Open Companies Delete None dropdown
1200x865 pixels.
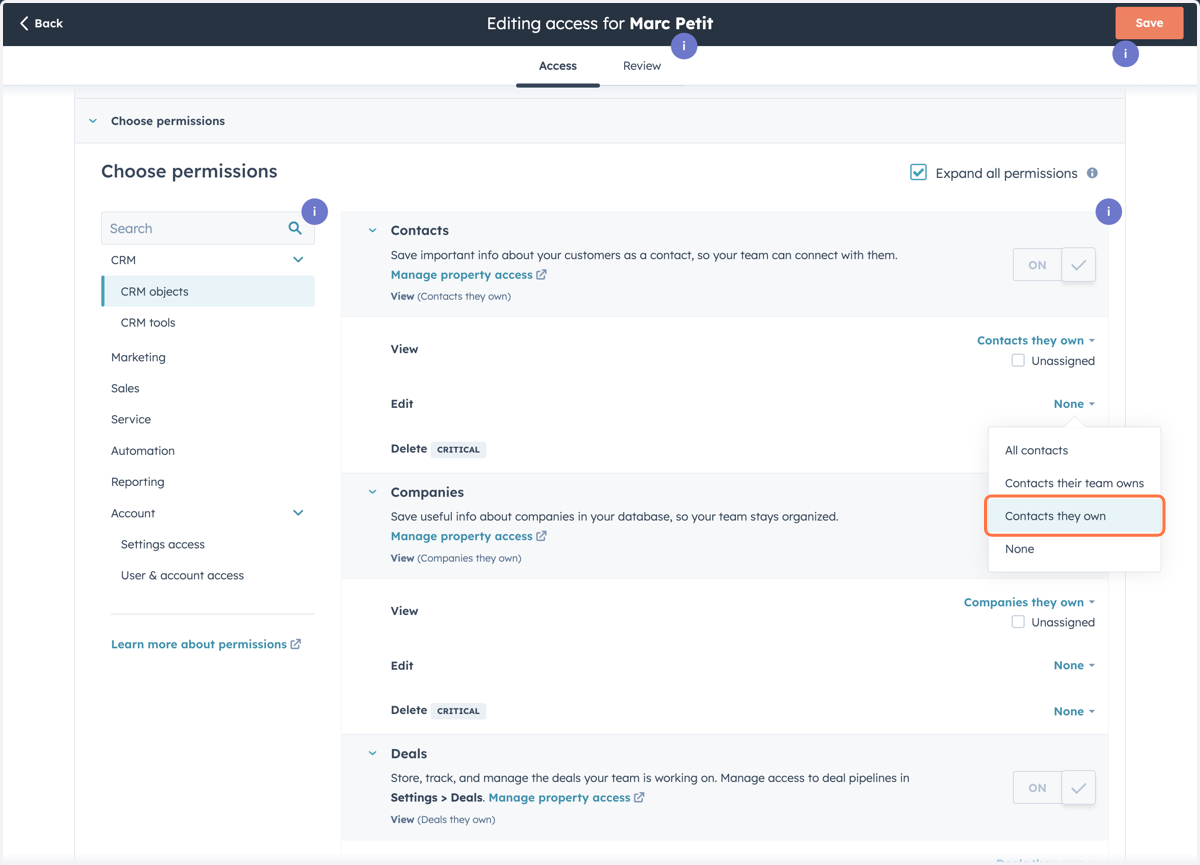1074,711
